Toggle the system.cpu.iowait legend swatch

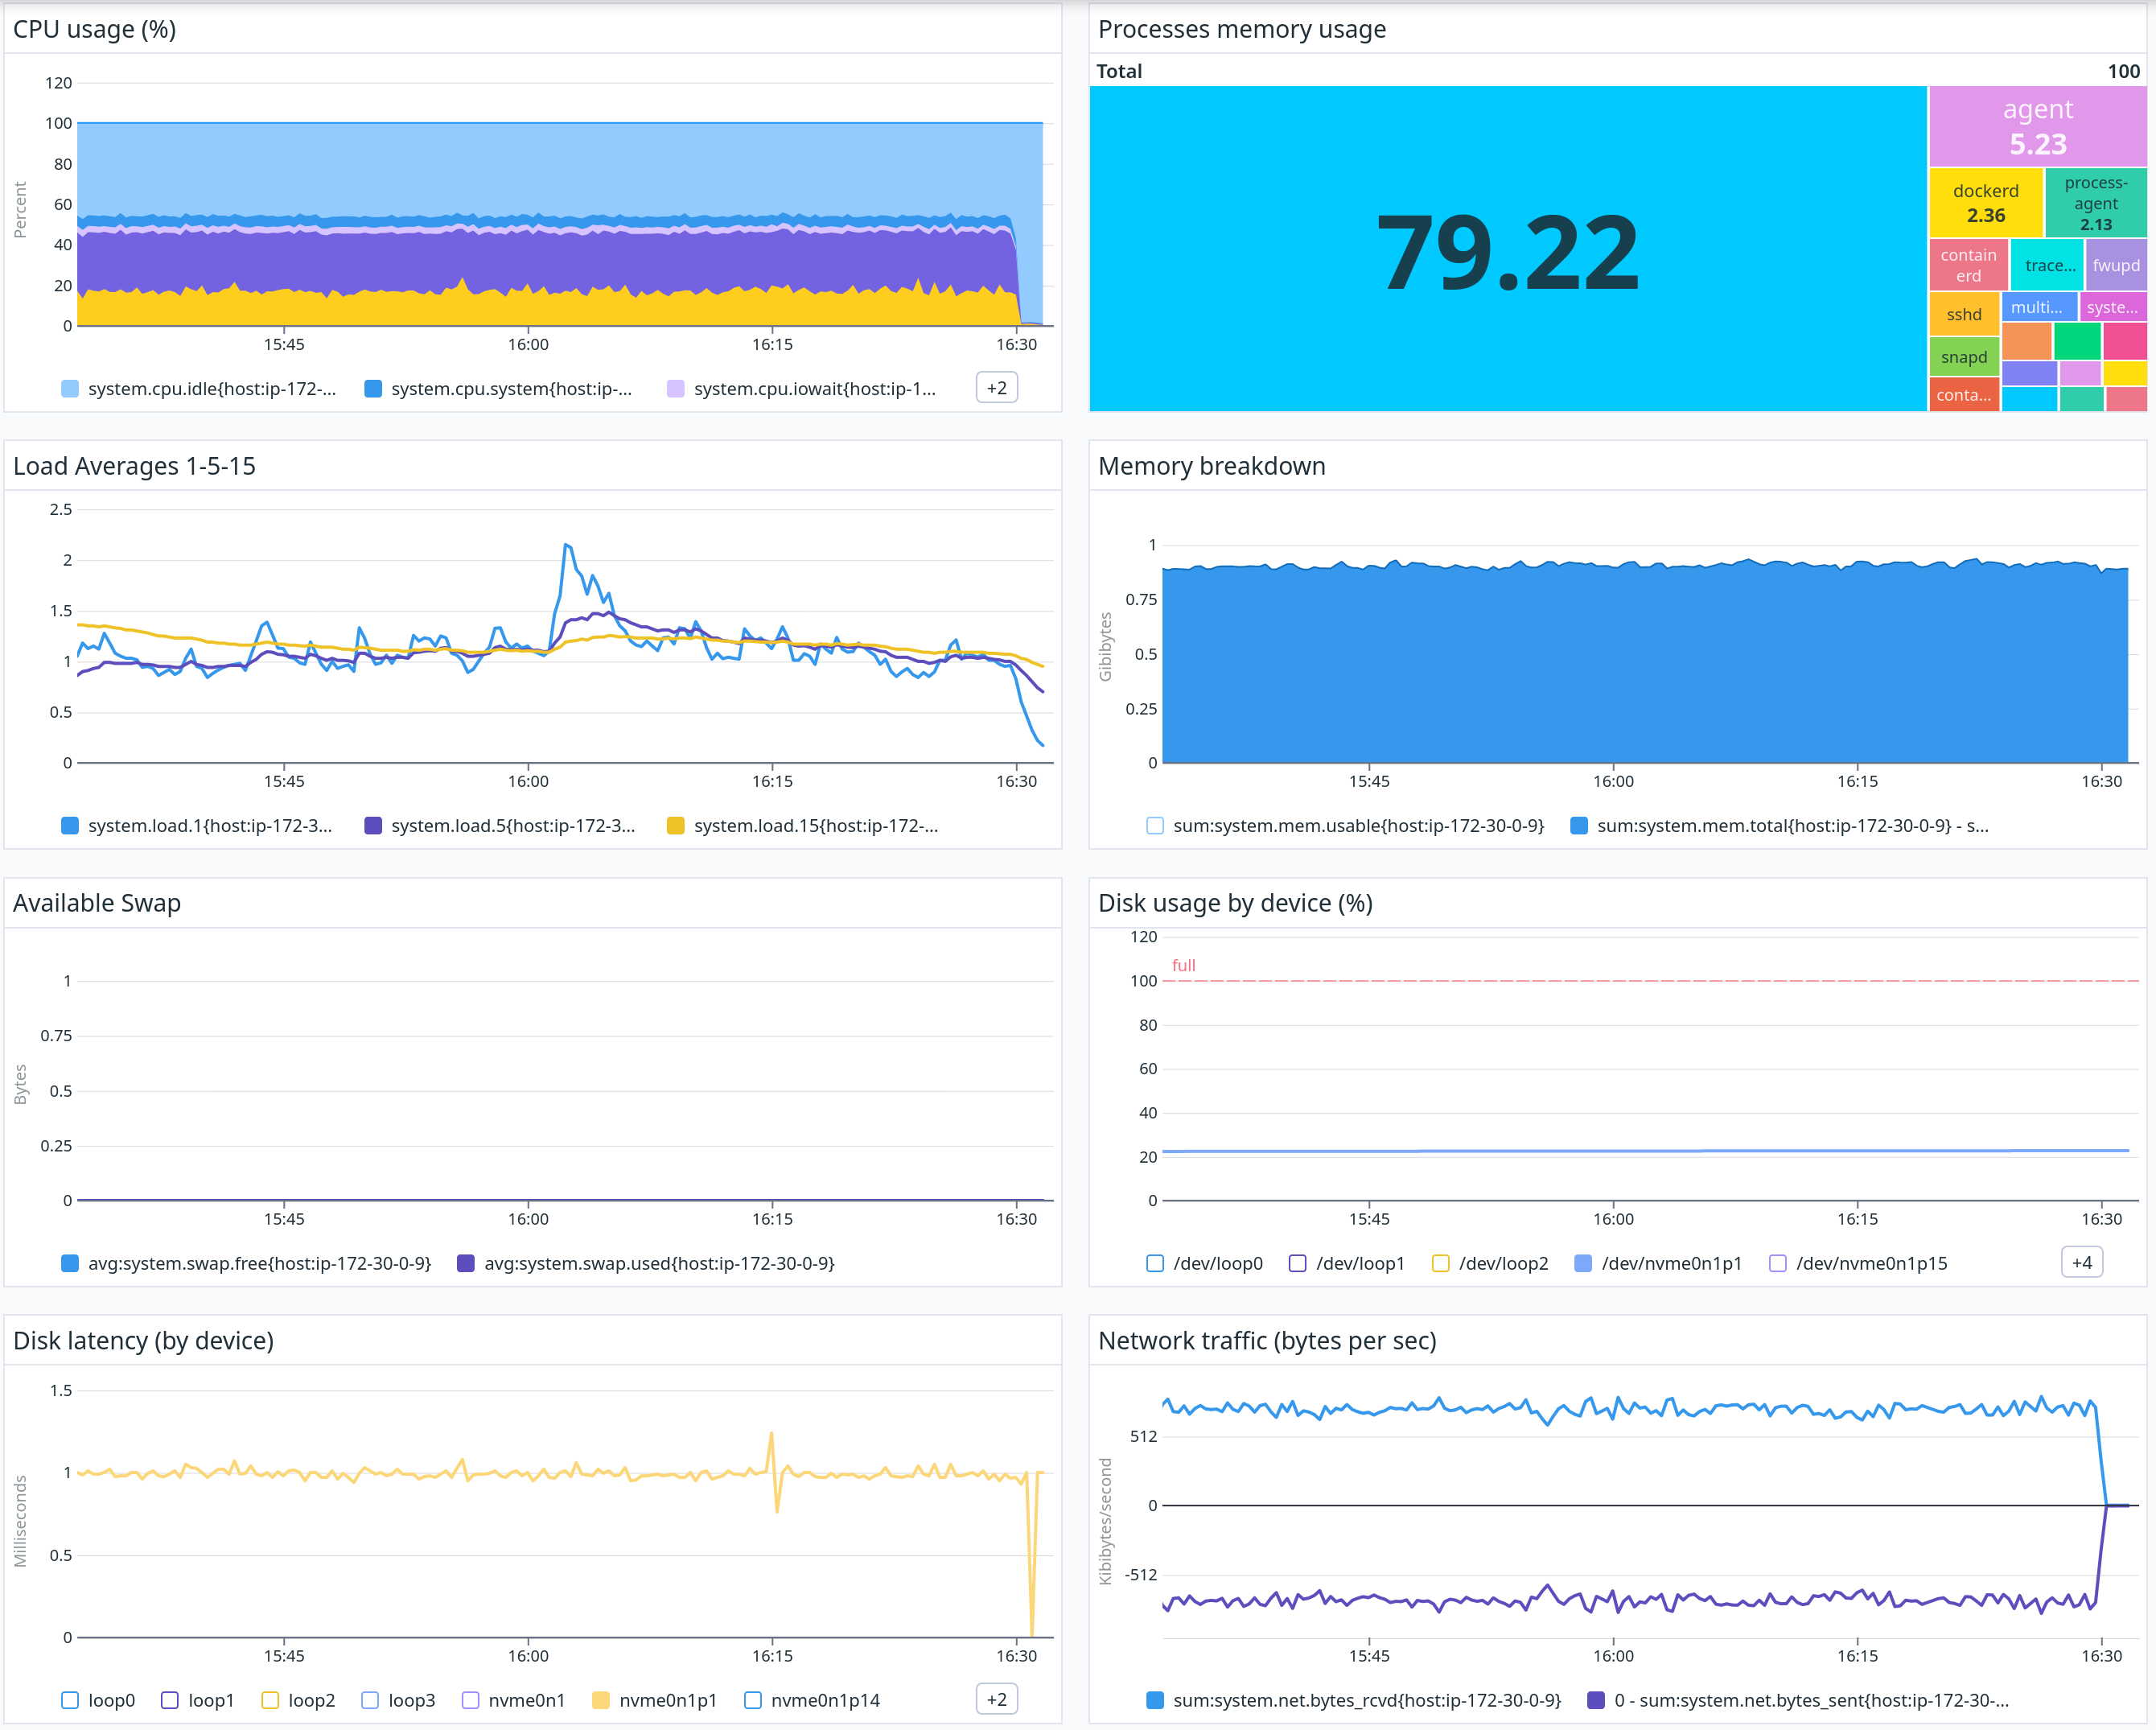pyautogui.click(x=676, y=389)
